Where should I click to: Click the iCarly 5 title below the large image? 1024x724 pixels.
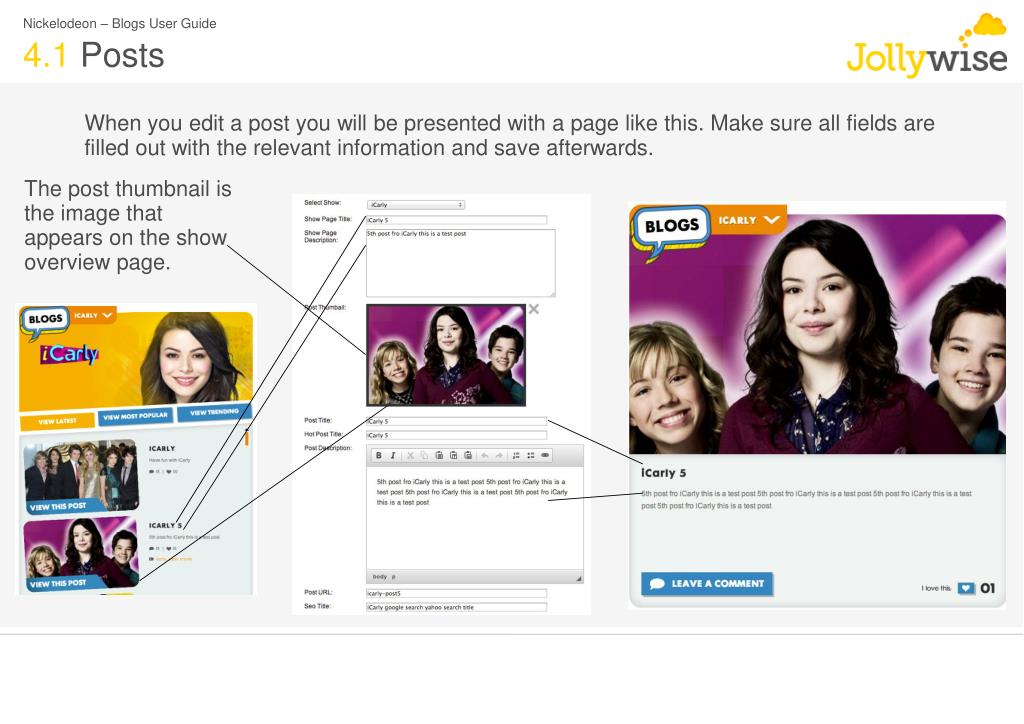(x=663, y=473)
